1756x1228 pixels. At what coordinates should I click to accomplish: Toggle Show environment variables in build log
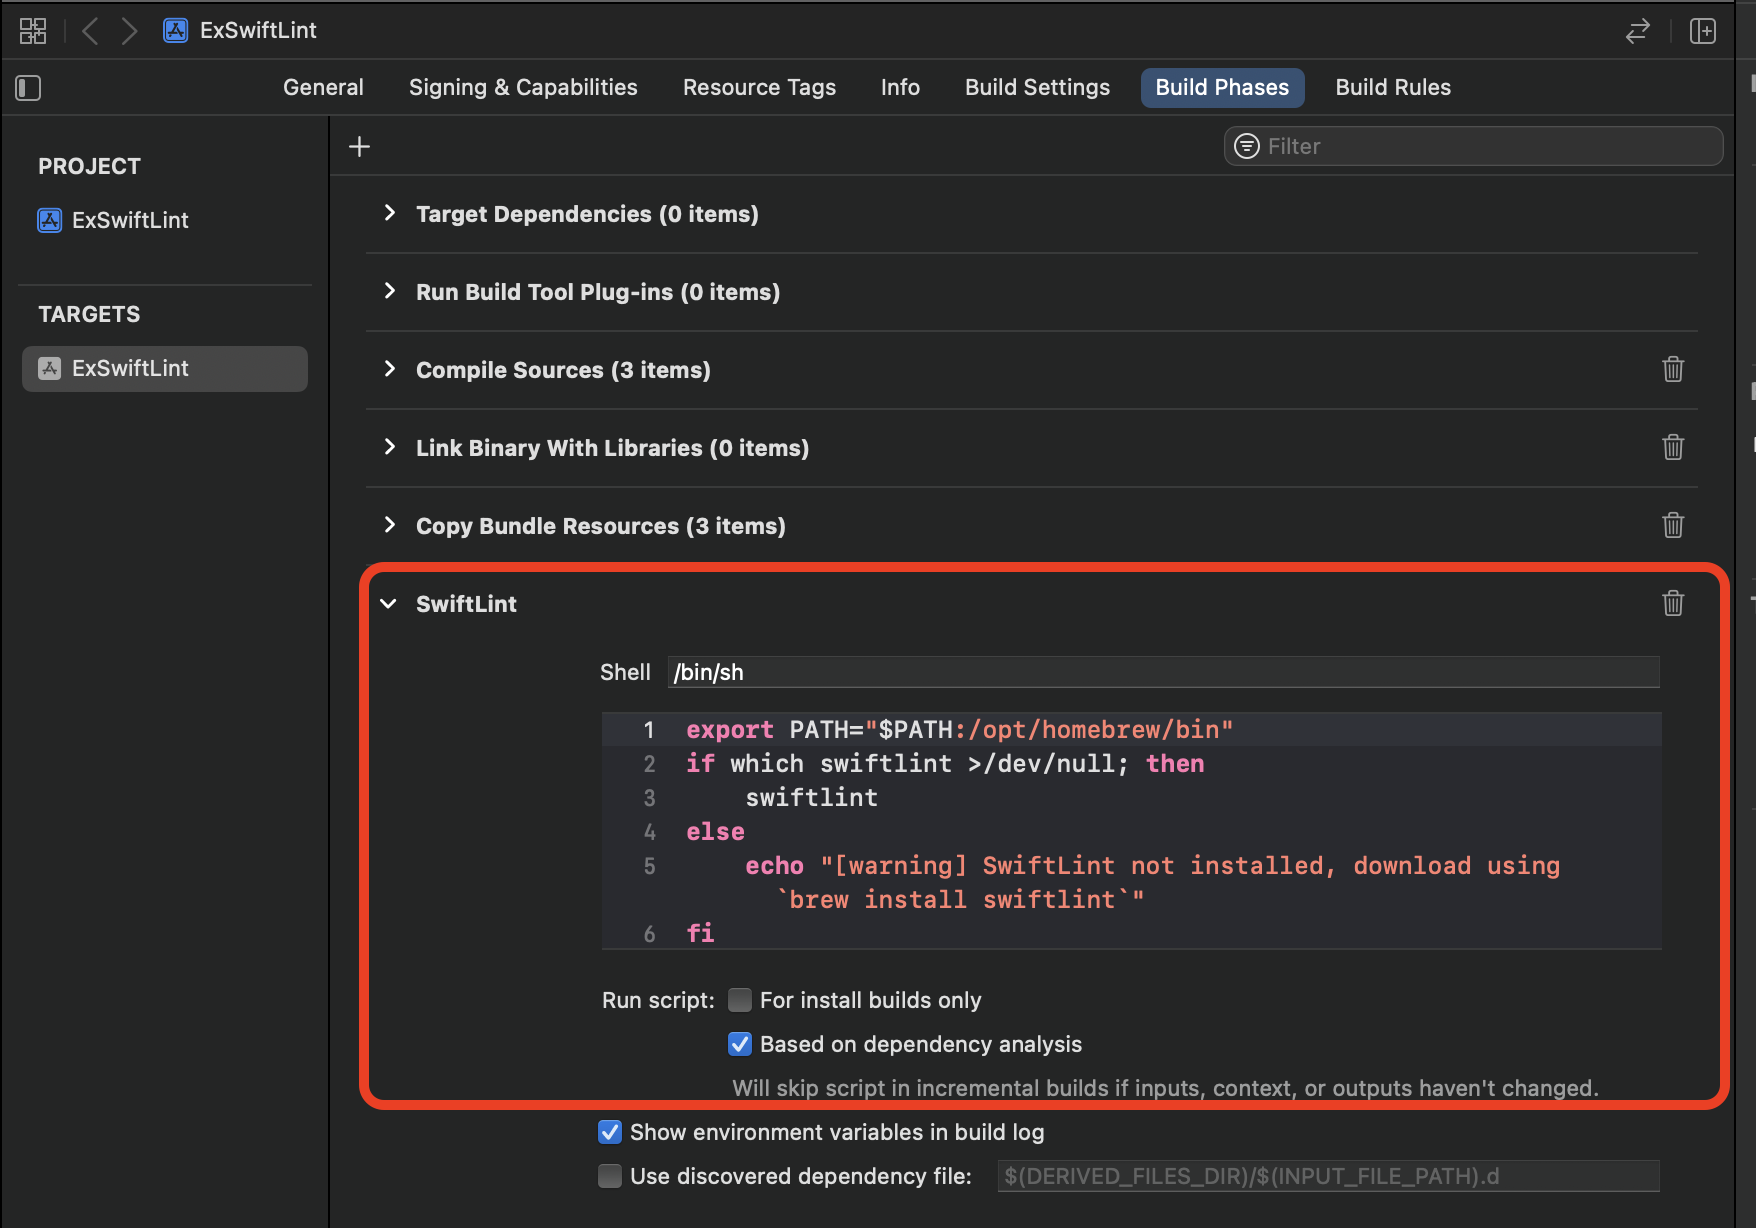pyautogui.click(x=610, y=1132)
